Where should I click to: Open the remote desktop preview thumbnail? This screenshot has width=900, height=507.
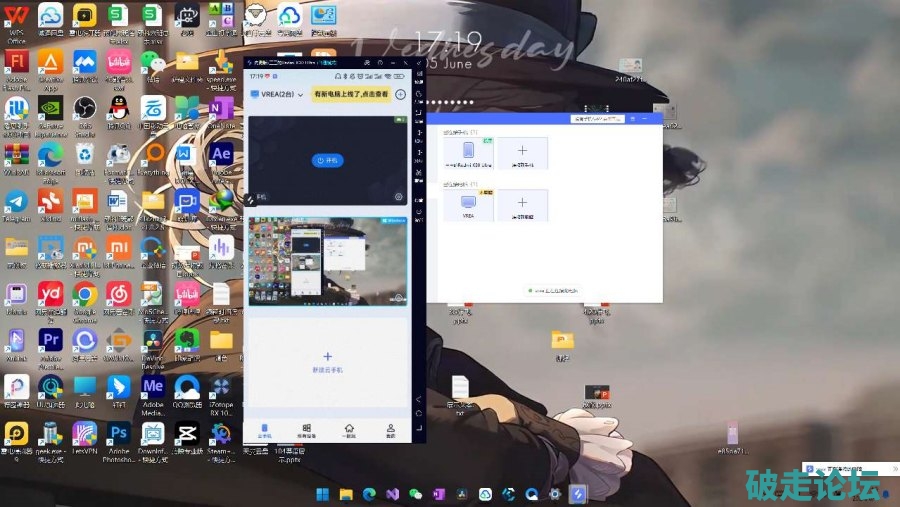tap(328, 261)
